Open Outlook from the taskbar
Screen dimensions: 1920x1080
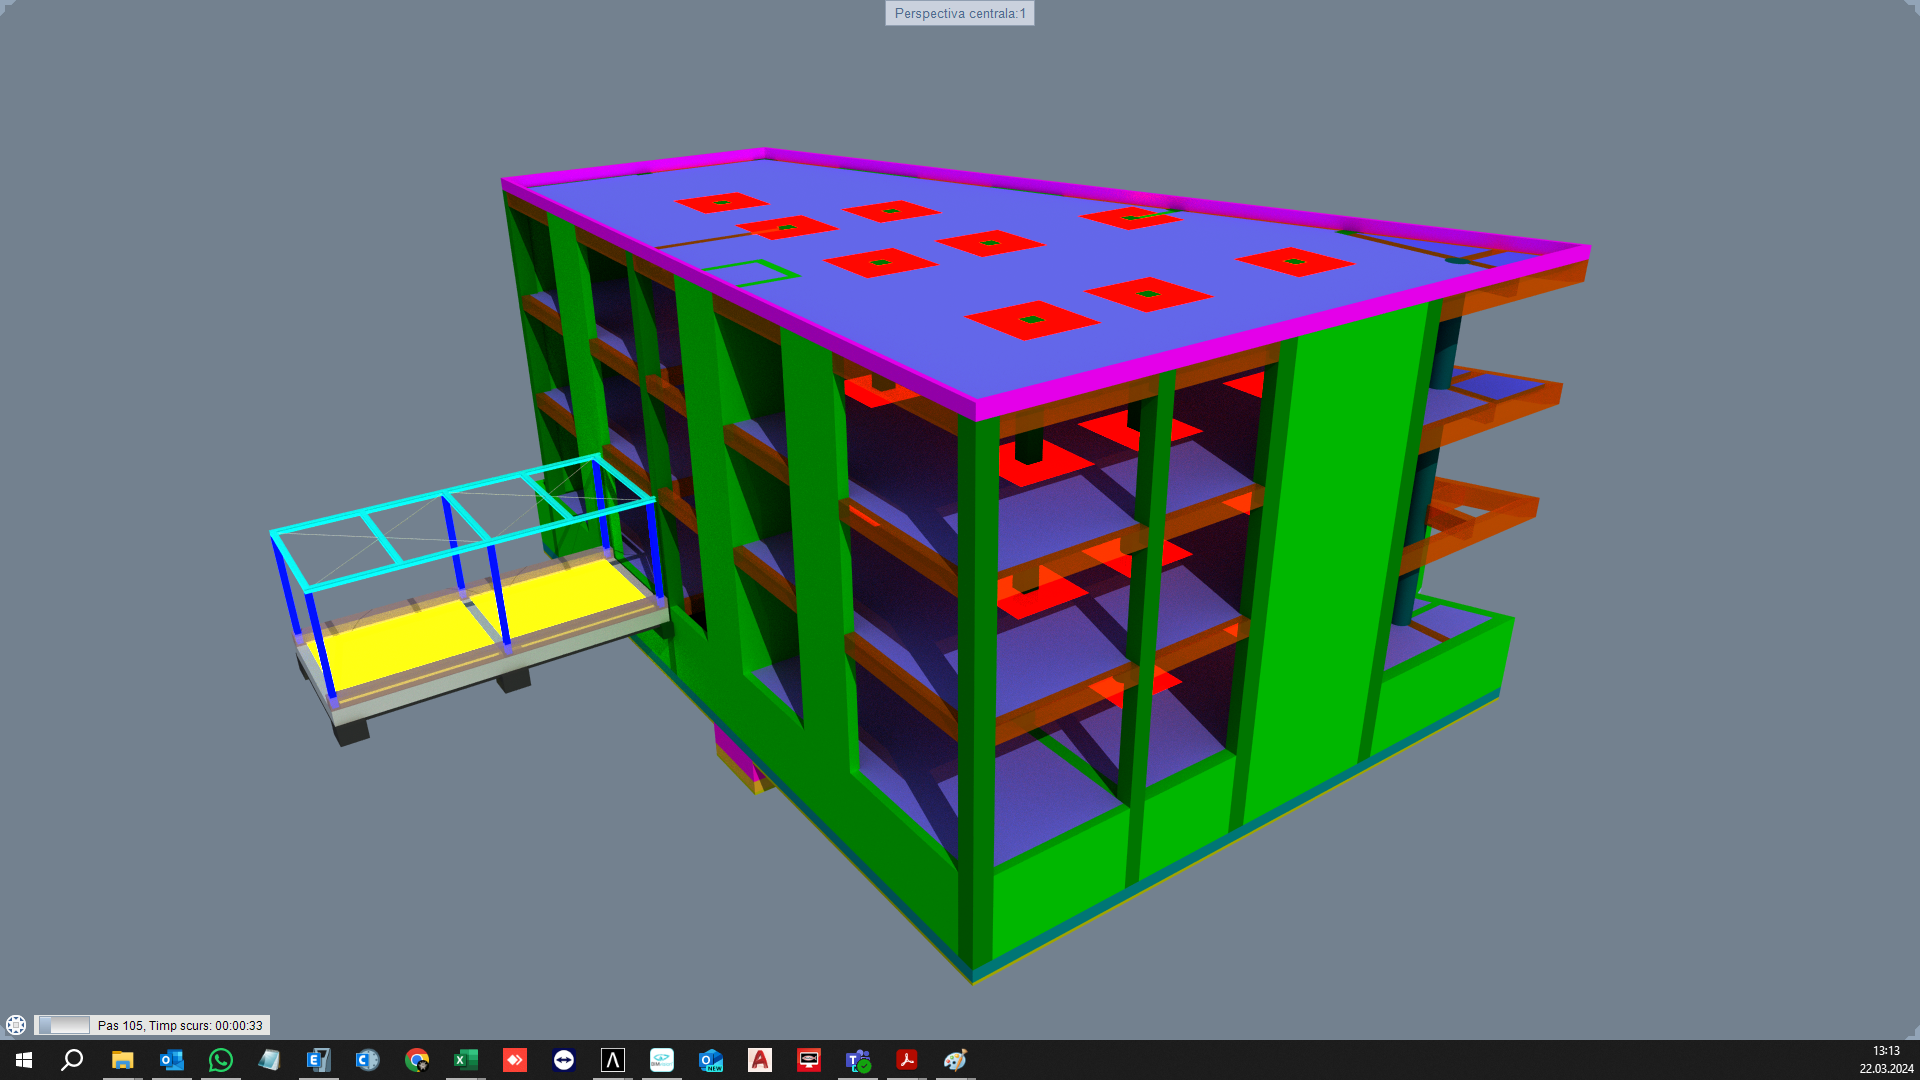pos(171,1060)
